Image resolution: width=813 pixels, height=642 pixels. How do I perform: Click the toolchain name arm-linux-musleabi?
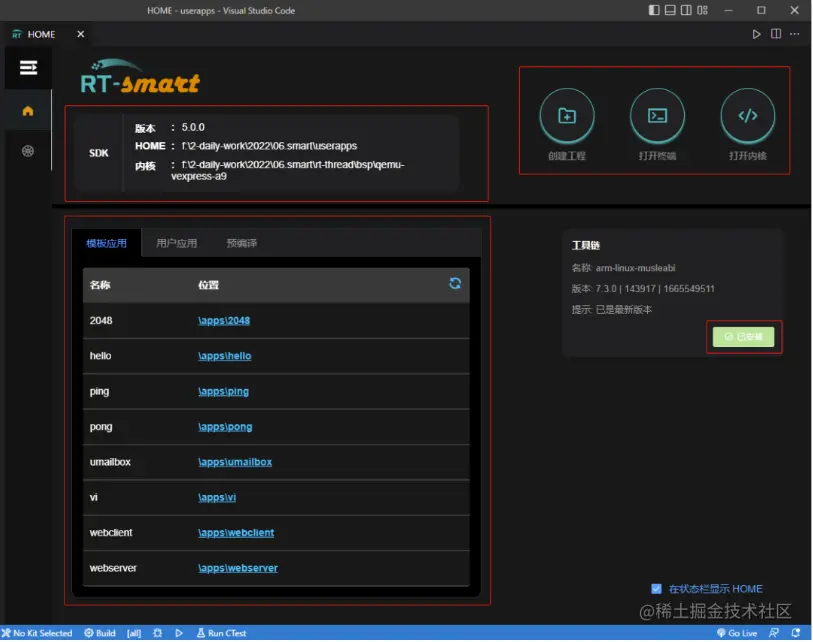click(635, 268)
